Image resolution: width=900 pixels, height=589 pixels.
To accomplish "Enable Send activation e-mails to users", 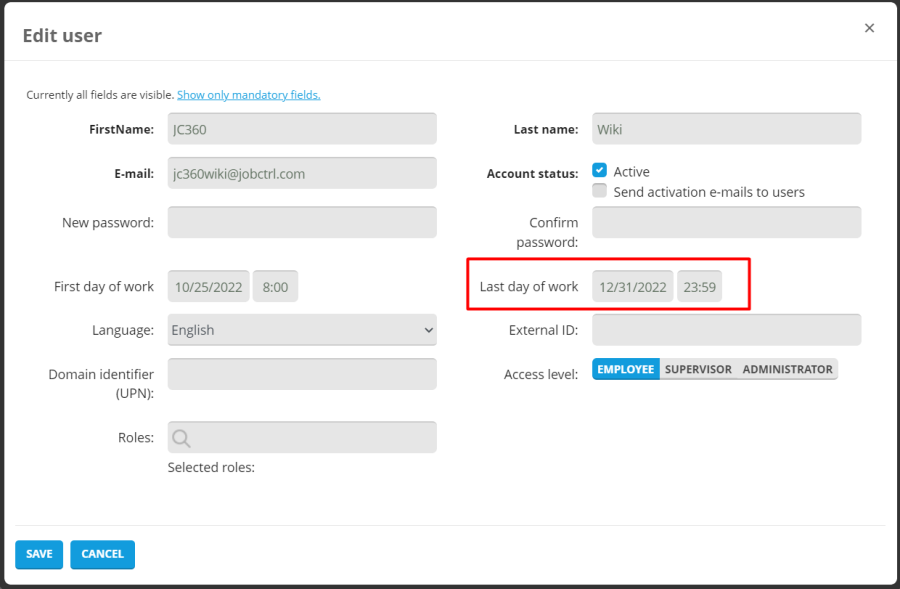I will tap(600, 191).
